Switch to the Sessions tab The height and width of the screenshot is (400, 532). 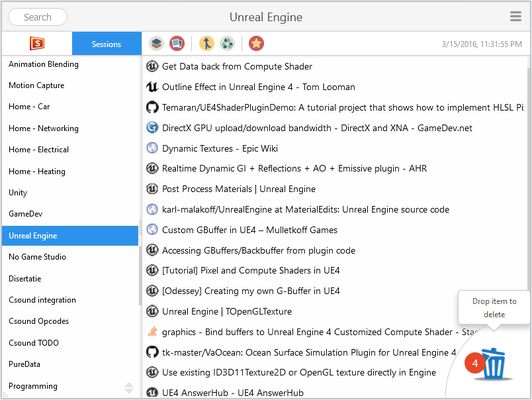coord(107,44)
